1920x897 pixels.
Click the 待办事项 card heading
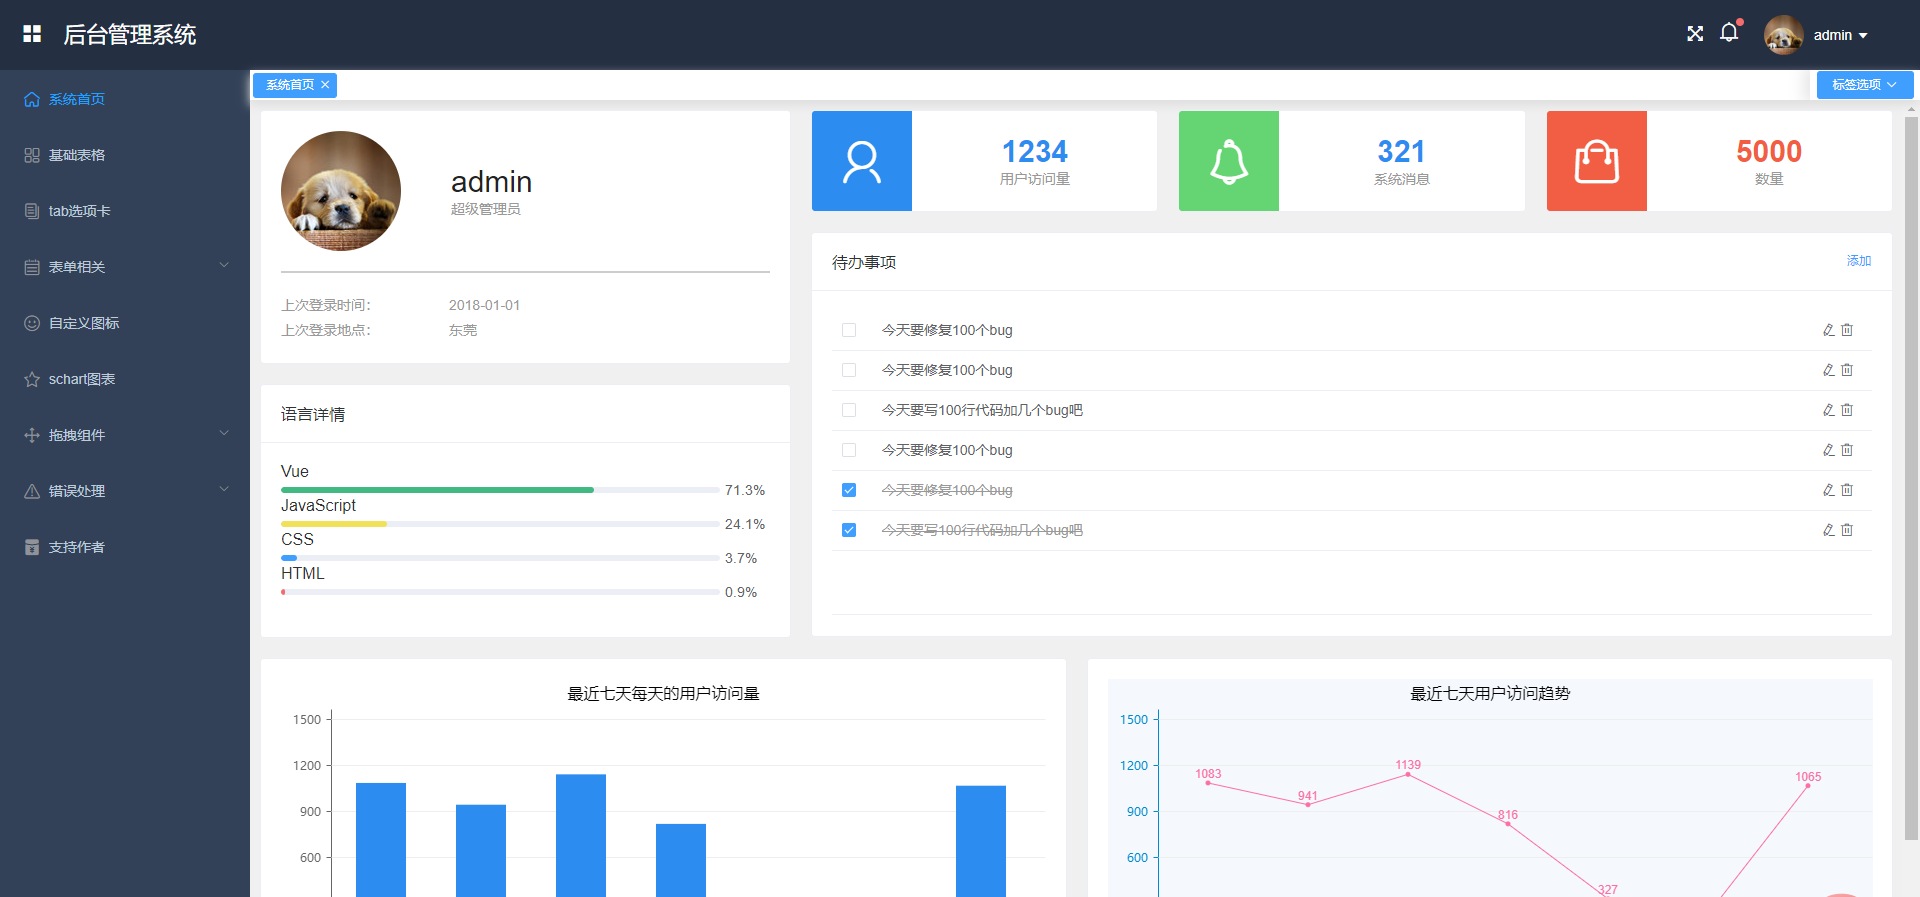click(864, 262)
